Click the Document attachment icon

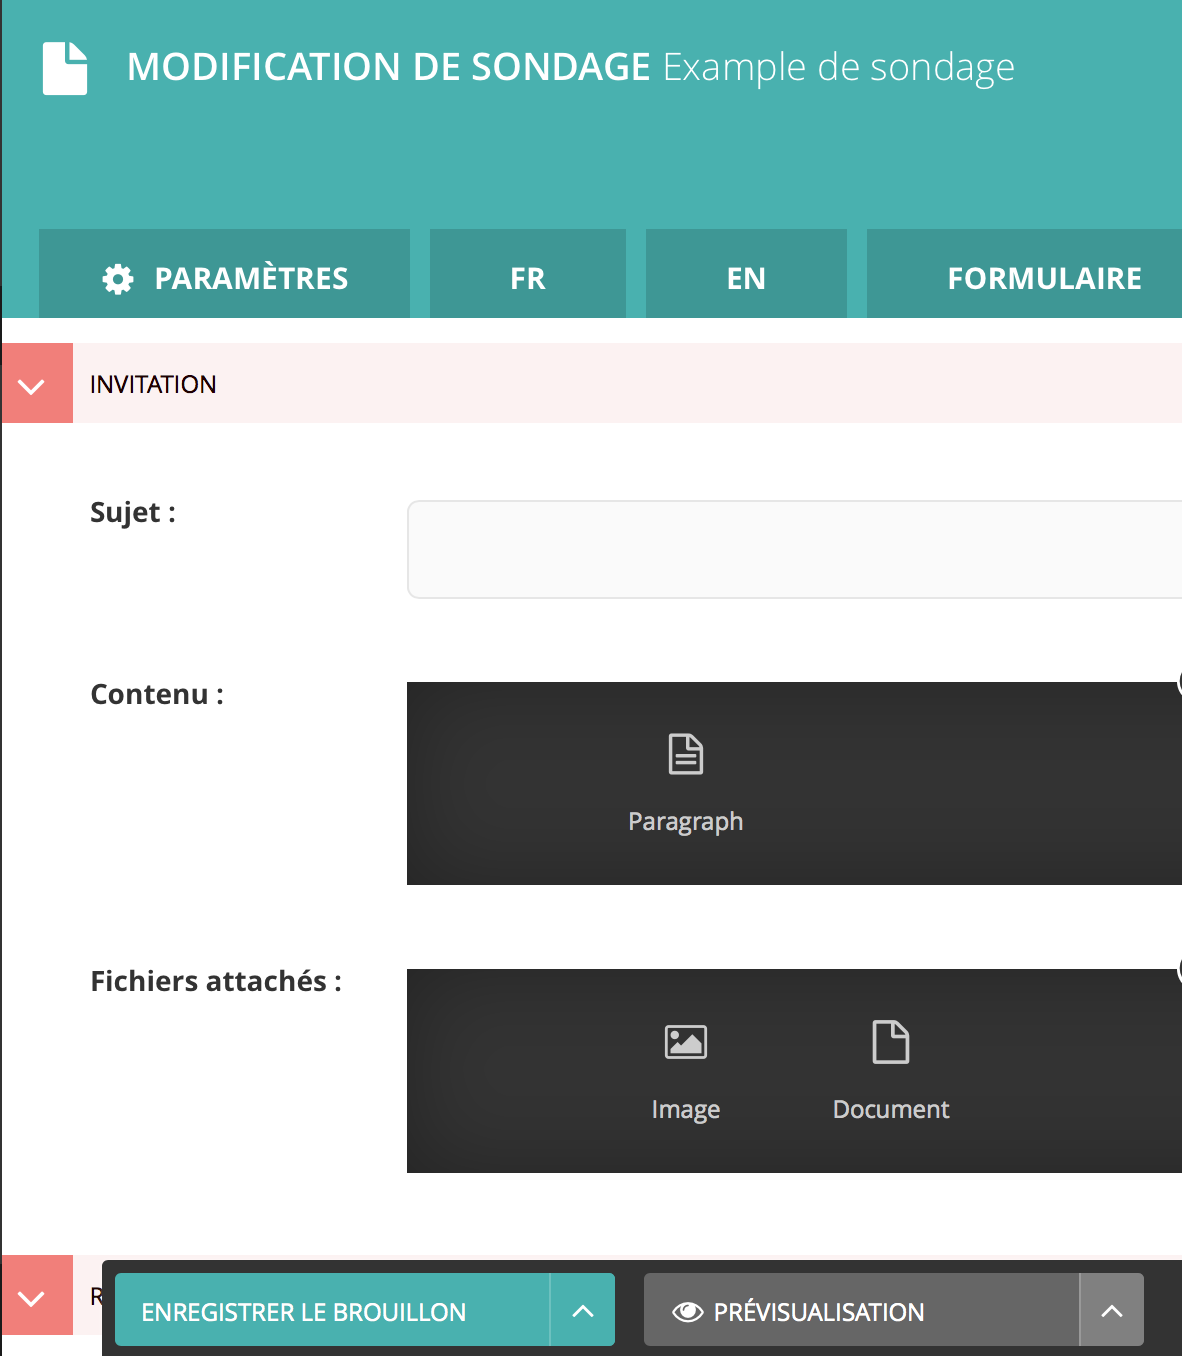(890, 1042)
